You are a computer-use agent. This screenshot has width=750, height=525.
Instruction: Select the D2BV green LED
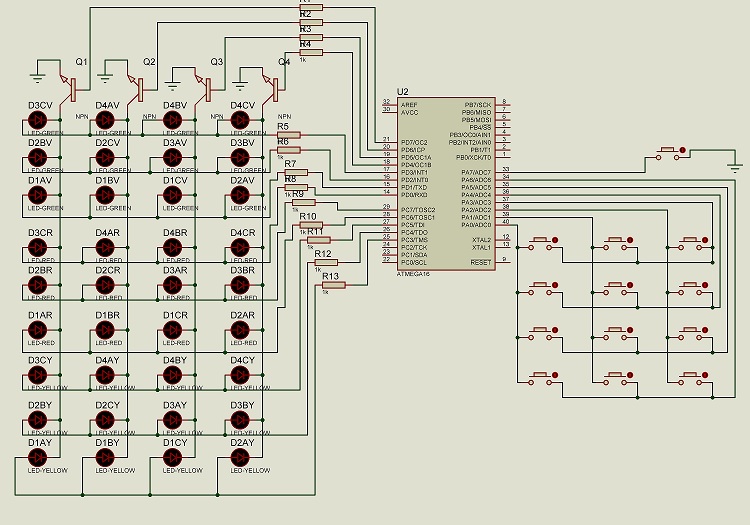pos(37,157)
